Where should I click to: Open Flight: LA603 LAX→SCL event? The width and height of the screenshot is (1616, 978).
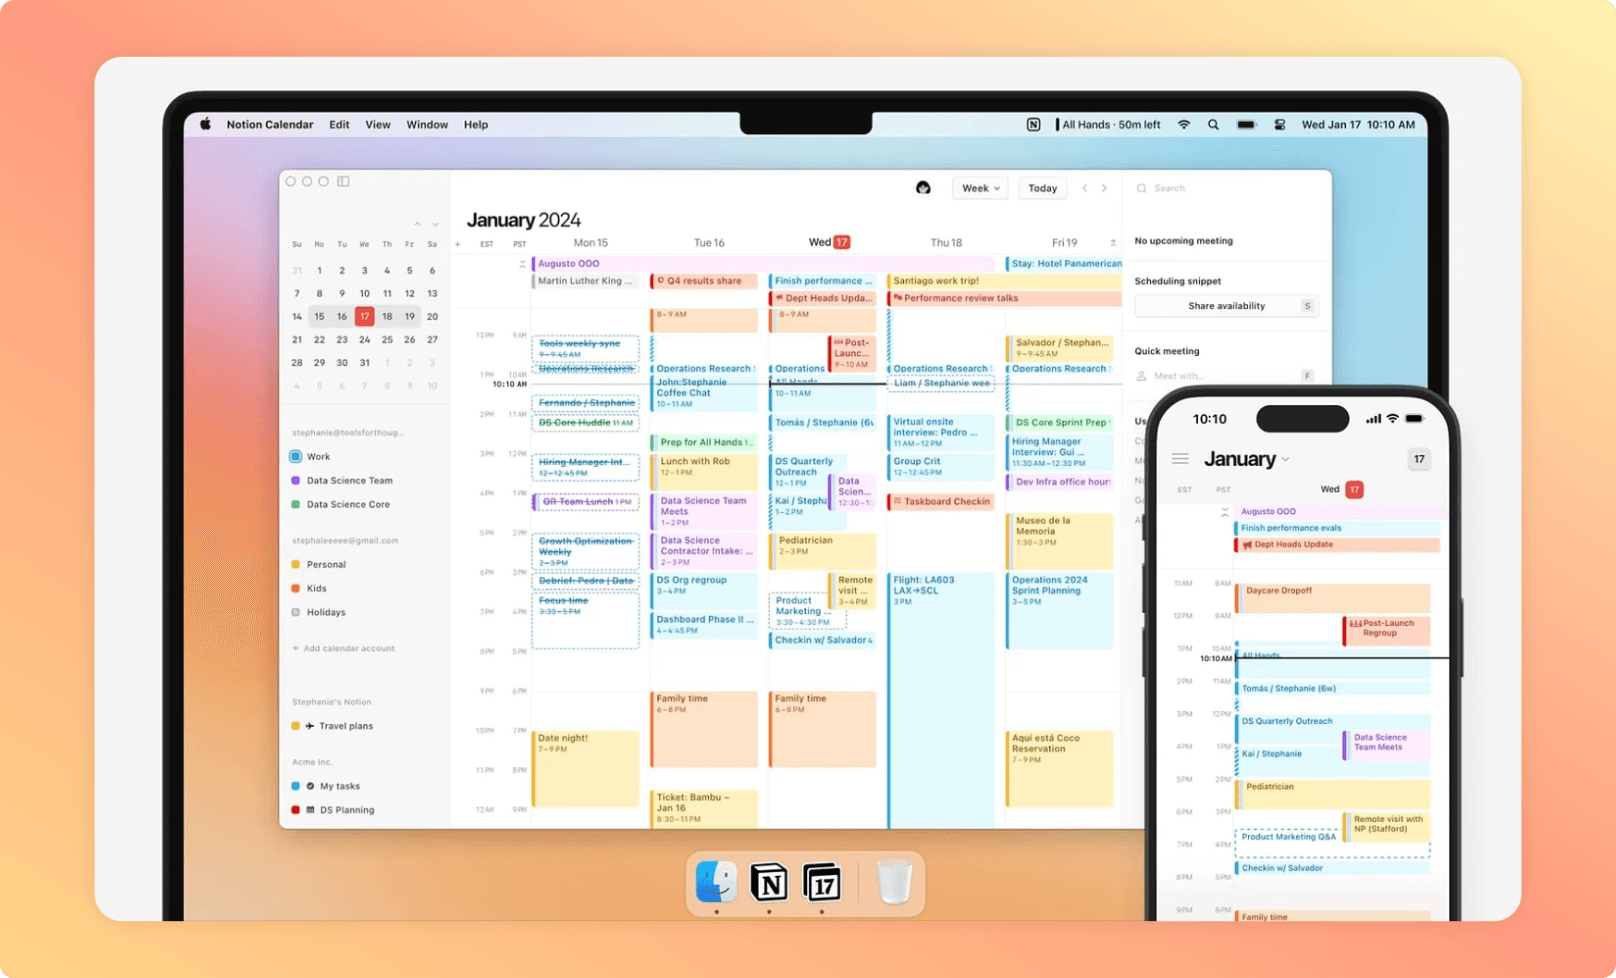[941, 699]
